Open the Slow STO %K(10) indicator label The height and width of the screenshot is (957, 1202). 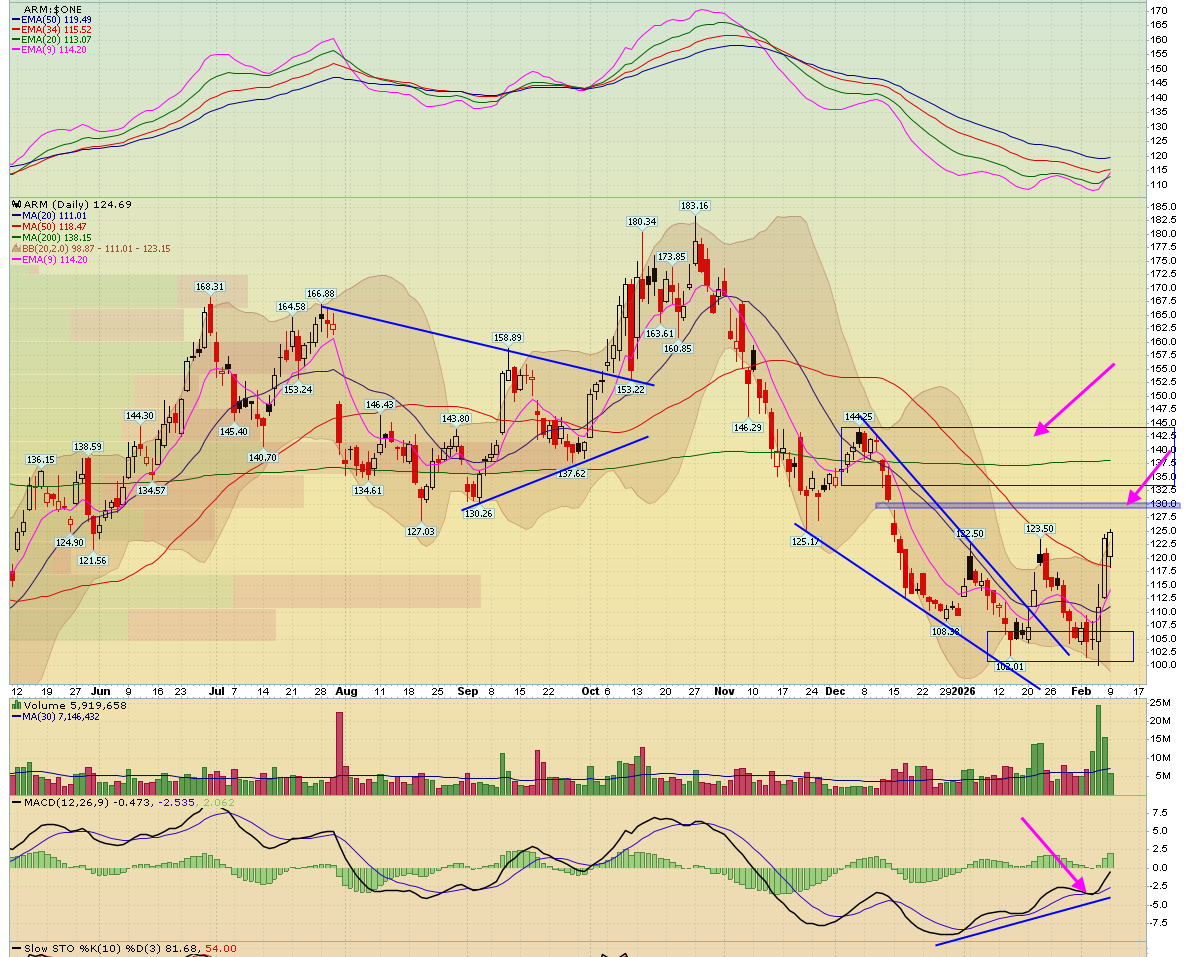click(62, 948)
